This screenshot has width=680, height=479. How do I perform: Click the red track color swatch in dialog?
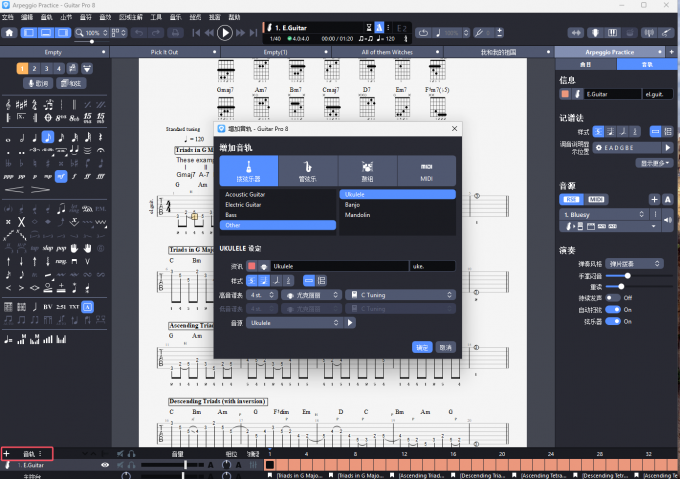pyautogui.click(x=252, y=266)
